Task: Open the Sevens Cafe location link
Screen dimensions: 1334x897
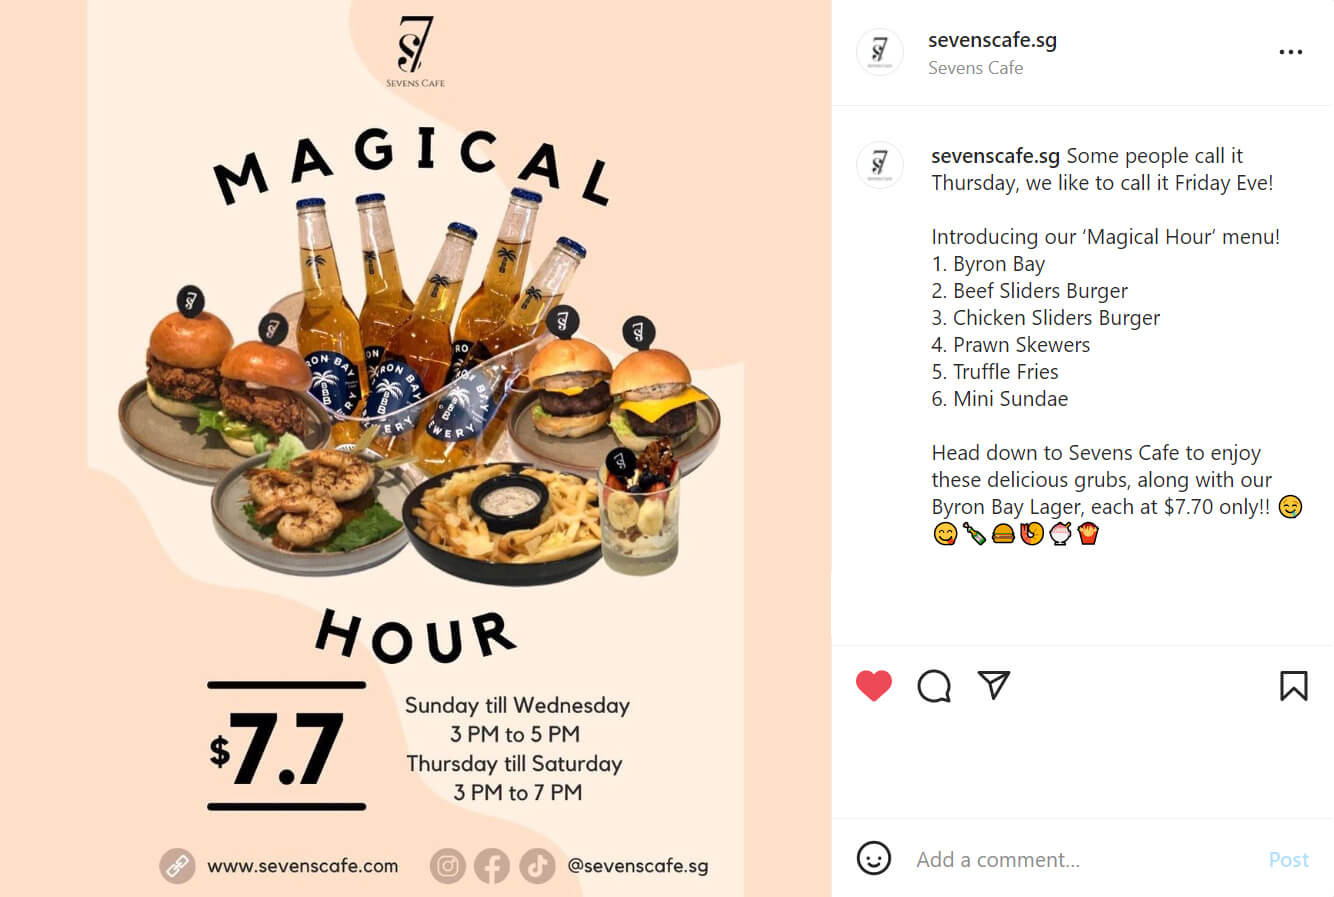Action: point(975,68)
